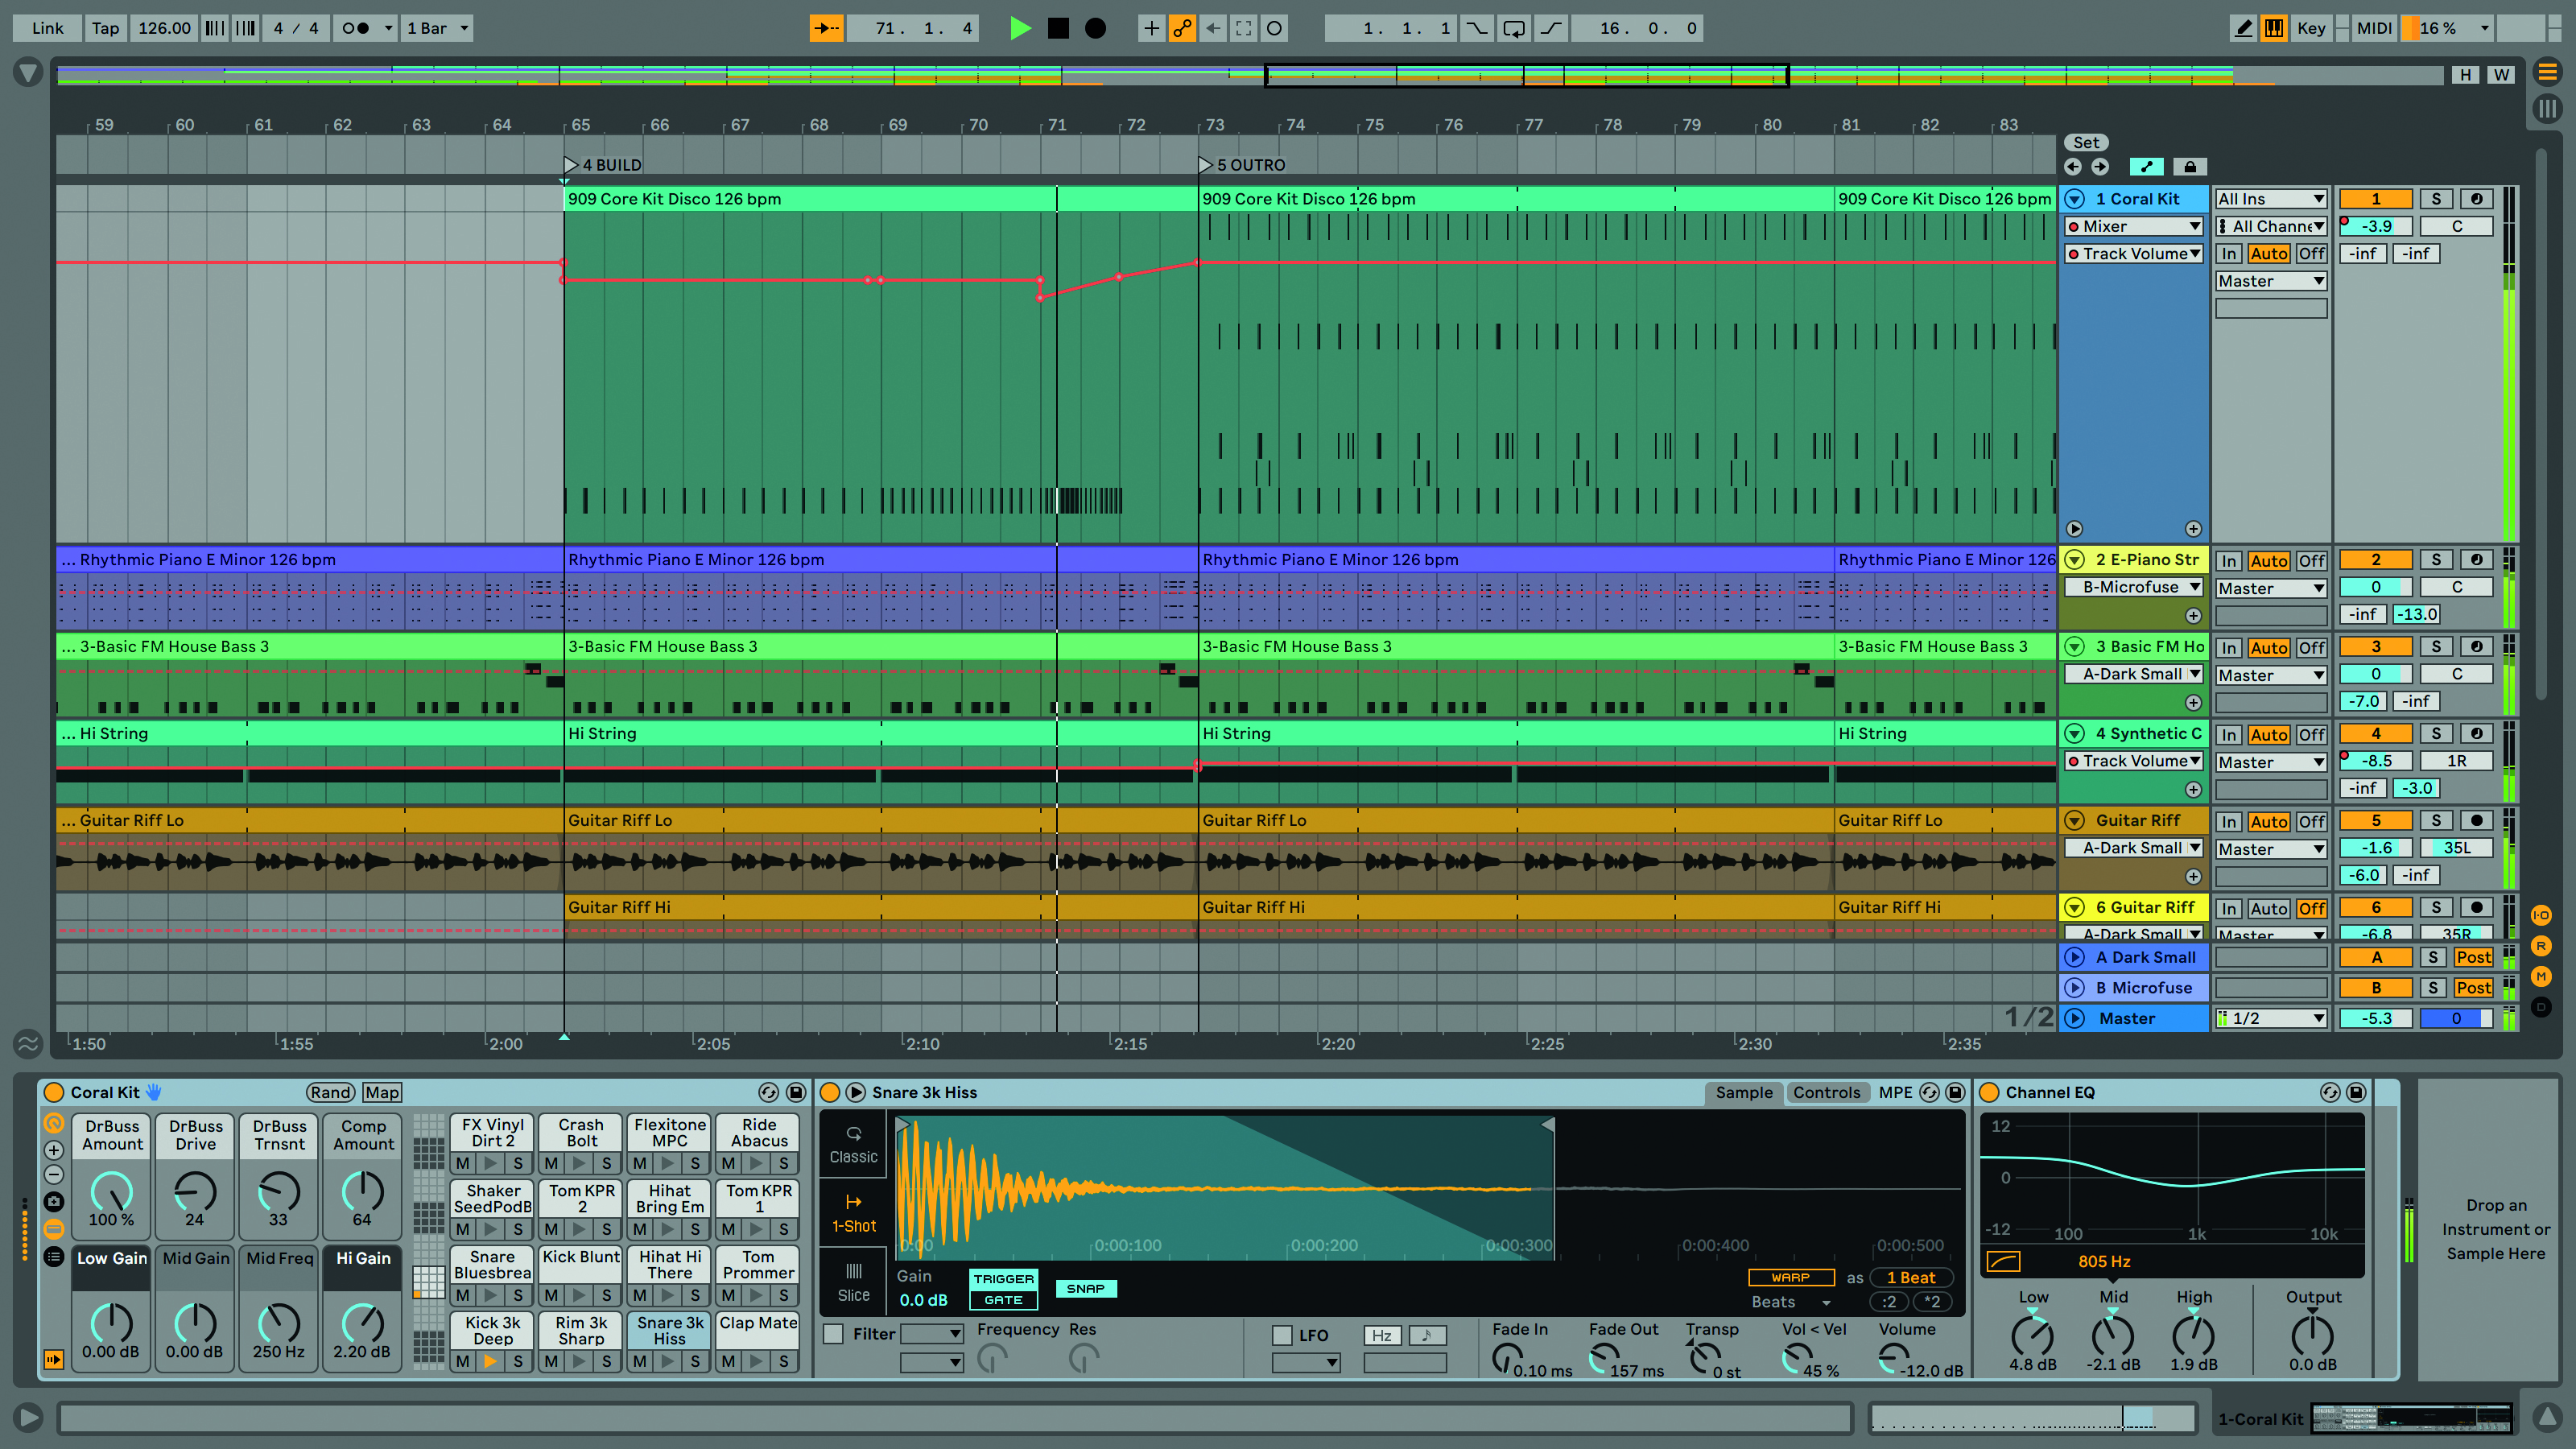Save Channel EQ preset disk icon
Screen dimensions: 2576x1449
[x=2356, y=1093]
